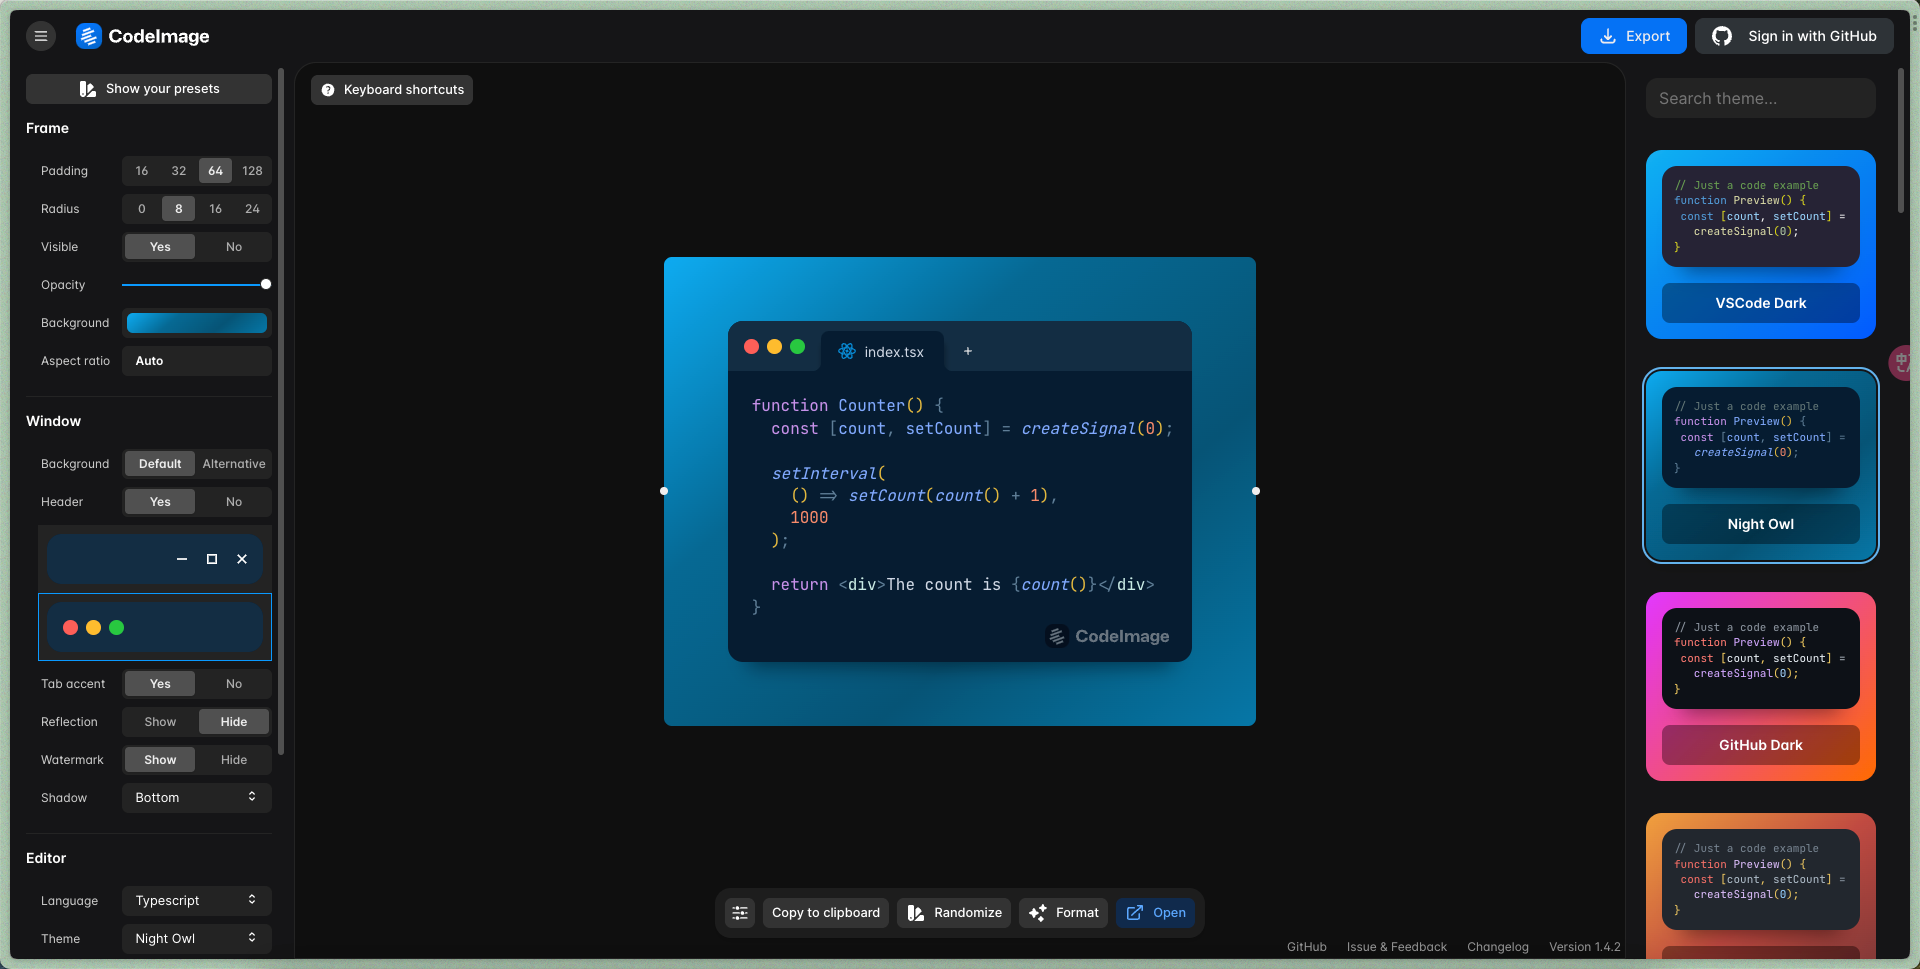Open the Language dropdown showing Typescript

[x=196, y=901]
